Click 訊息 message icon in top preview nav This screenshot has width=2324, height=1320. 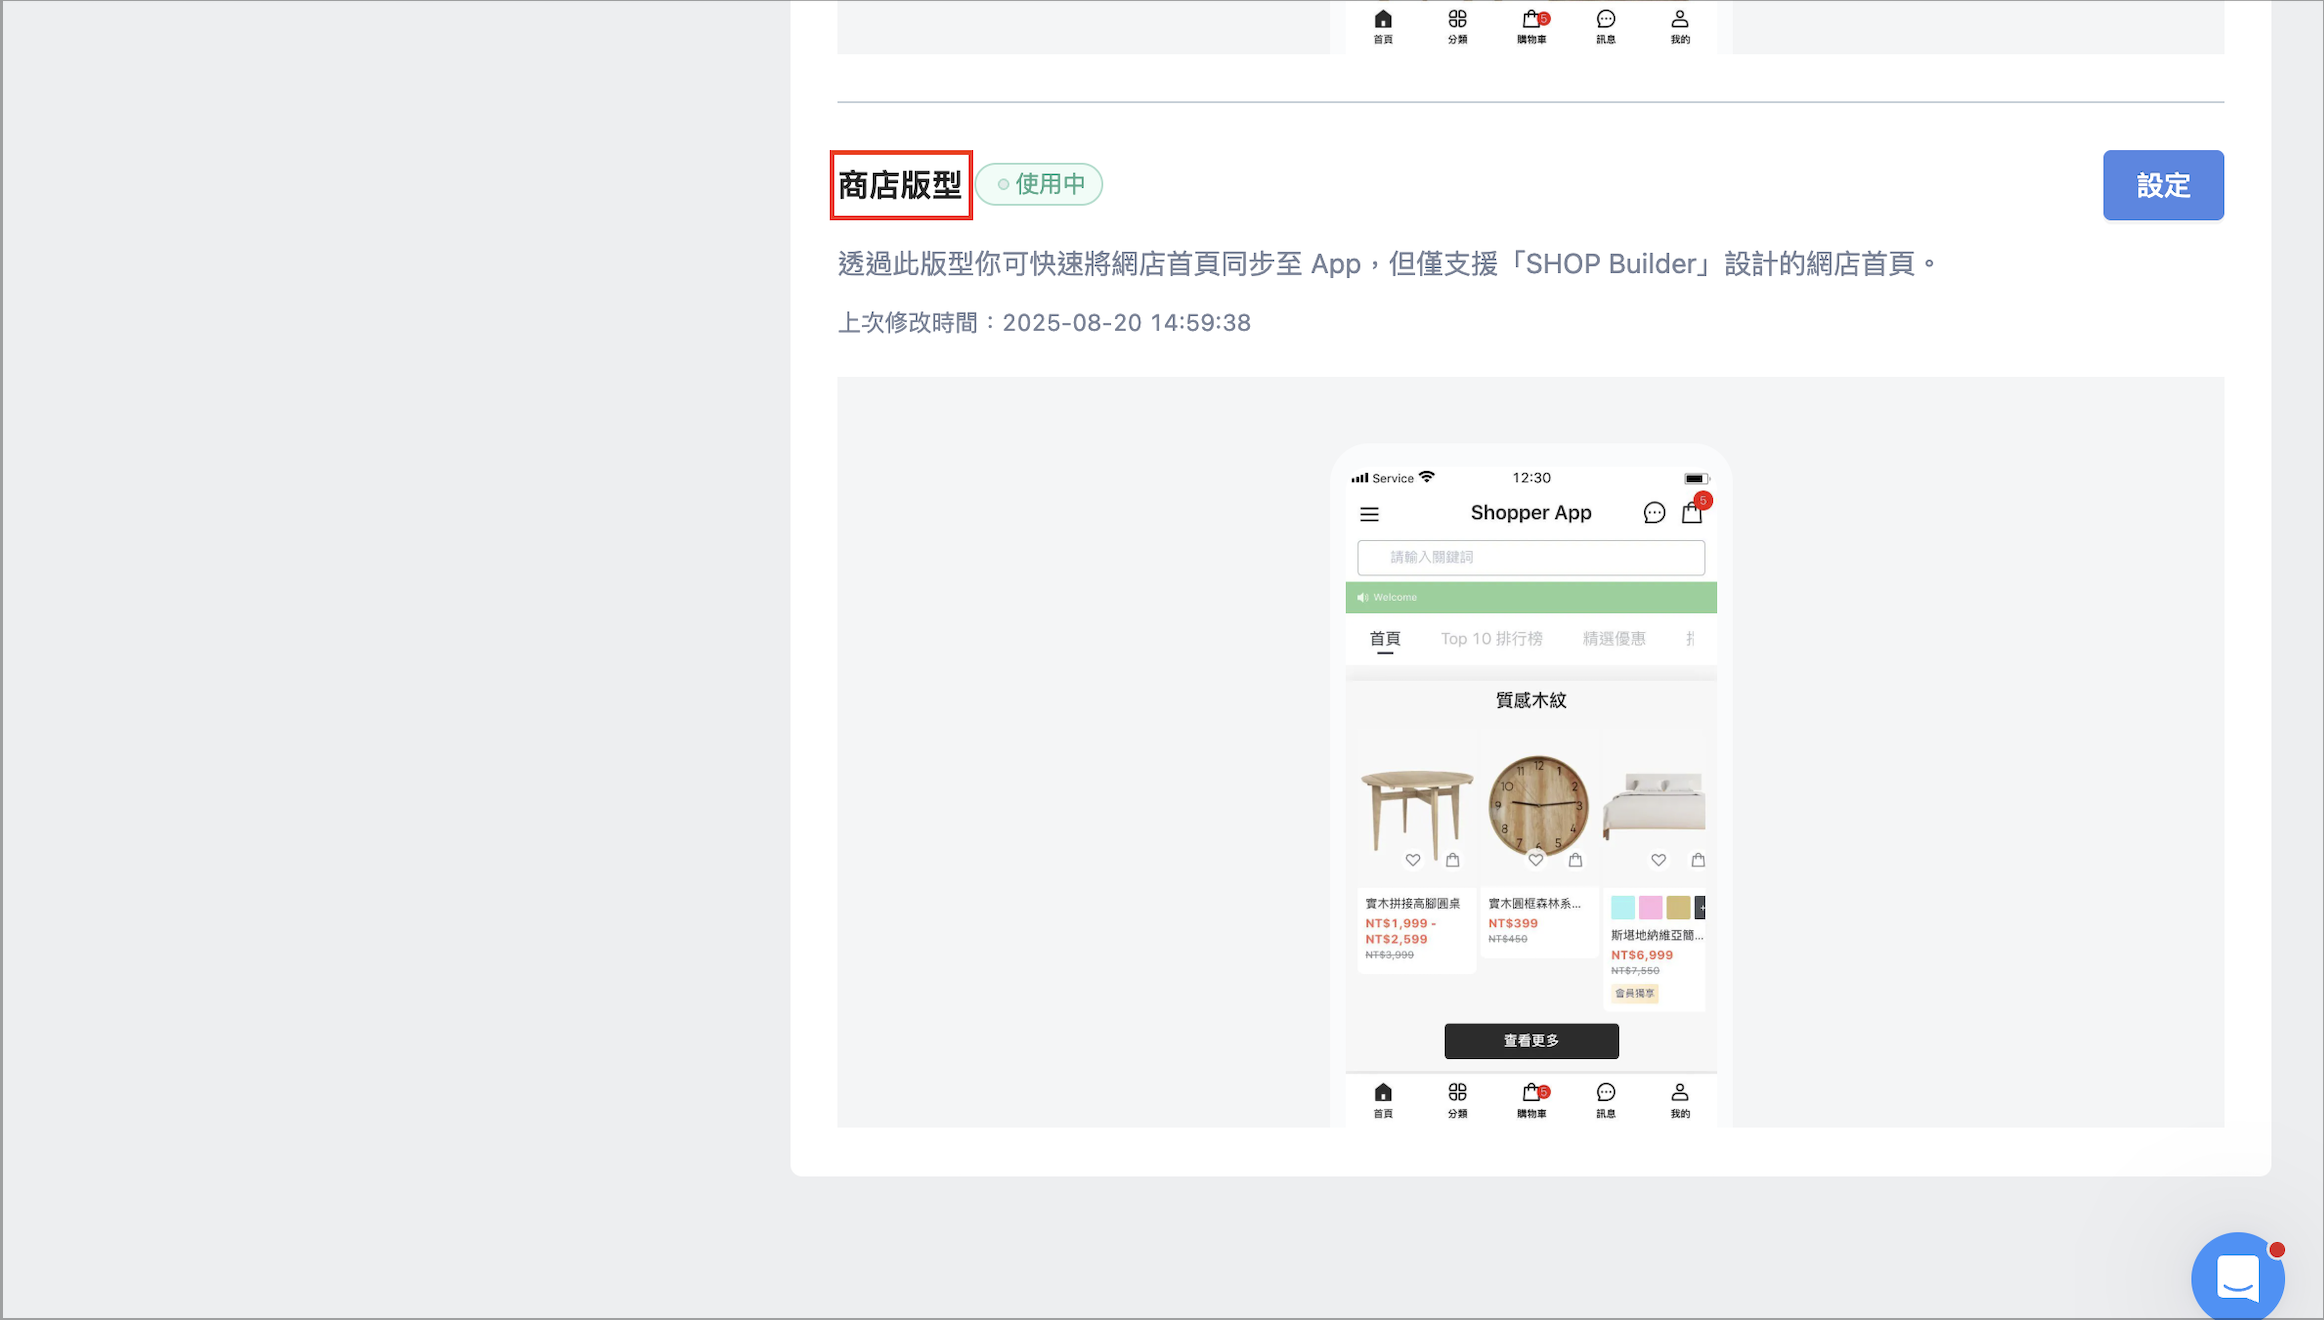click(x=1606, y=27)
